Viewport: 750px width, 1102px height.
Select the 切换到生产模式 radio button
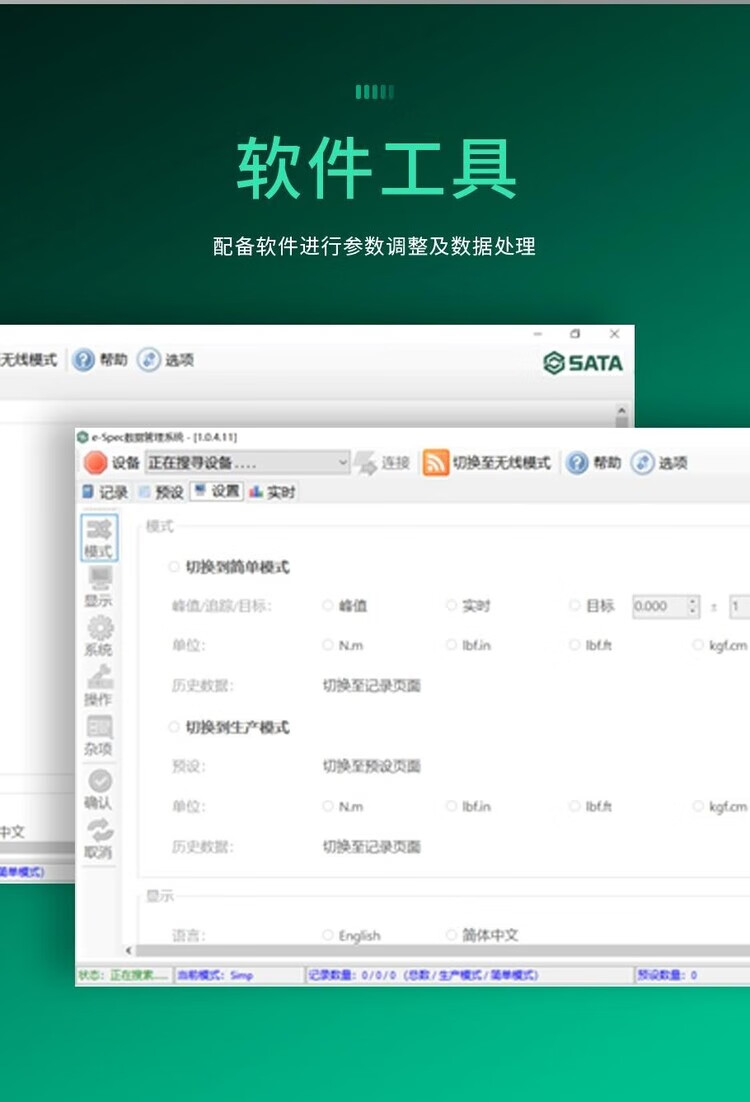click(x=174, y=727)
